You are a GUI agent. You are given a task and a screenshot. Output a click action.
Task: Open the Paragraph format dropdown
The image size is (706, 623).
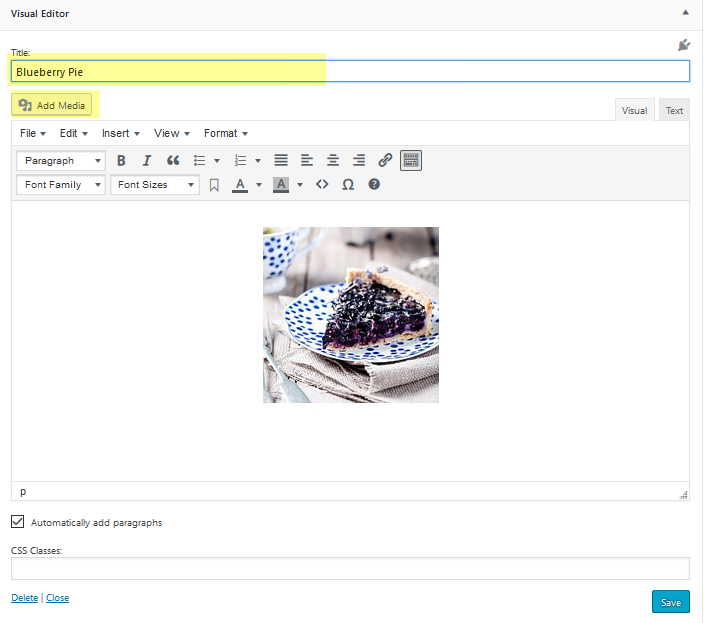(61, 161)
